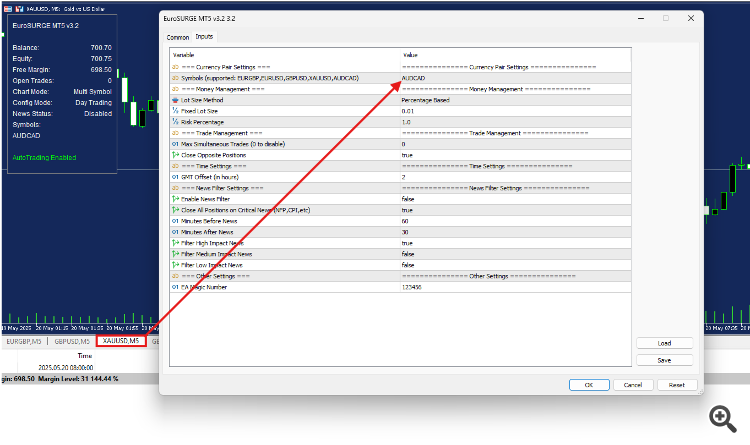Toggle Enable News Filter value false
Image resolution: width=750 pixels, height=445 pixels.
(x=516, y=199)
